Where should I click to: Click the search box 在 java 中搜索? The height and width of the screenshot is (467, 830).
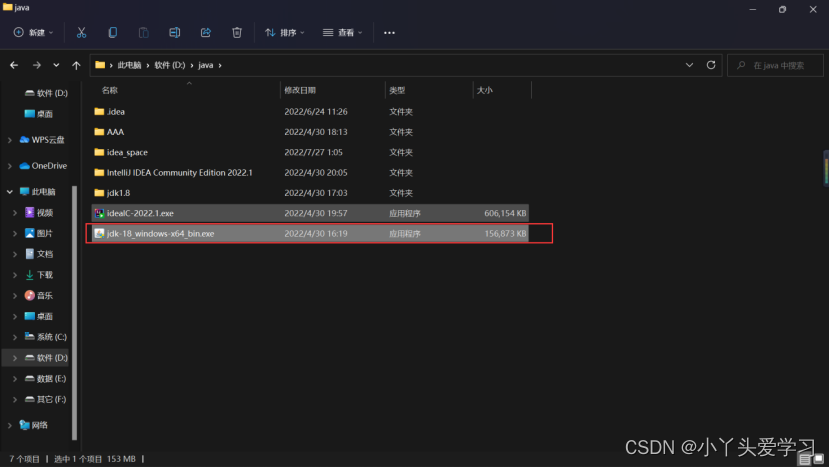tap(775, 65)
